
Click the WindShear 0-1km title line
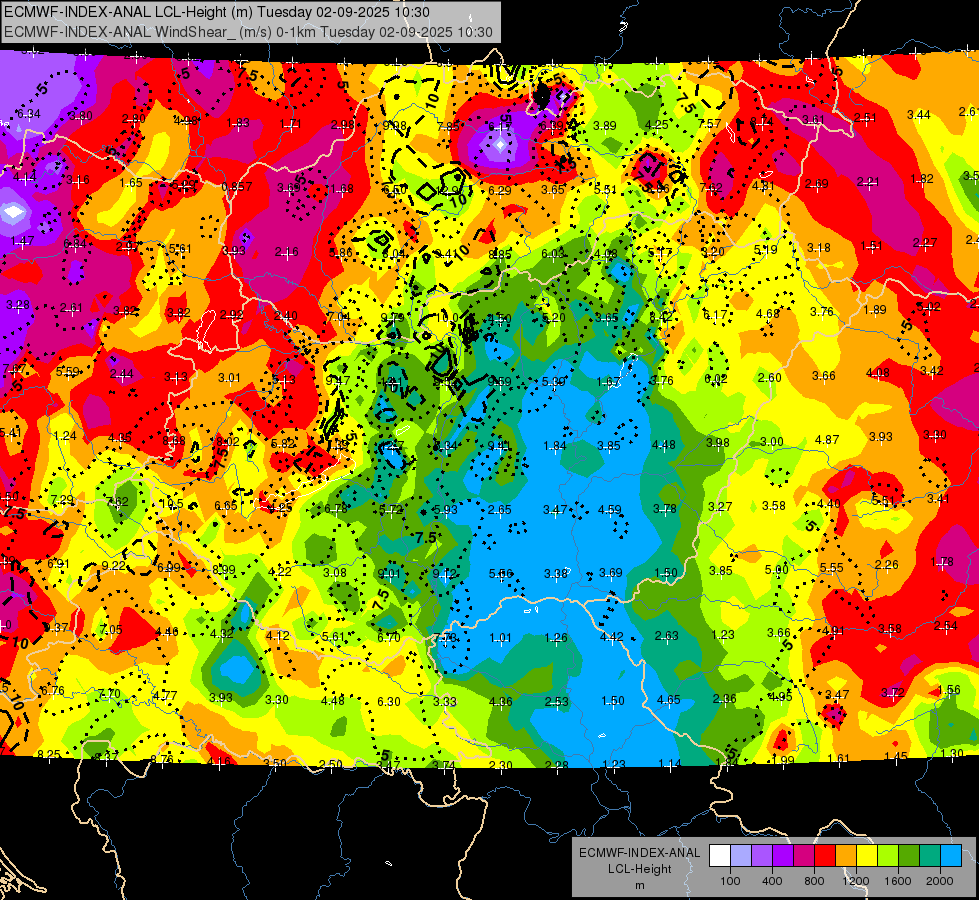click(x=248, y=32)
